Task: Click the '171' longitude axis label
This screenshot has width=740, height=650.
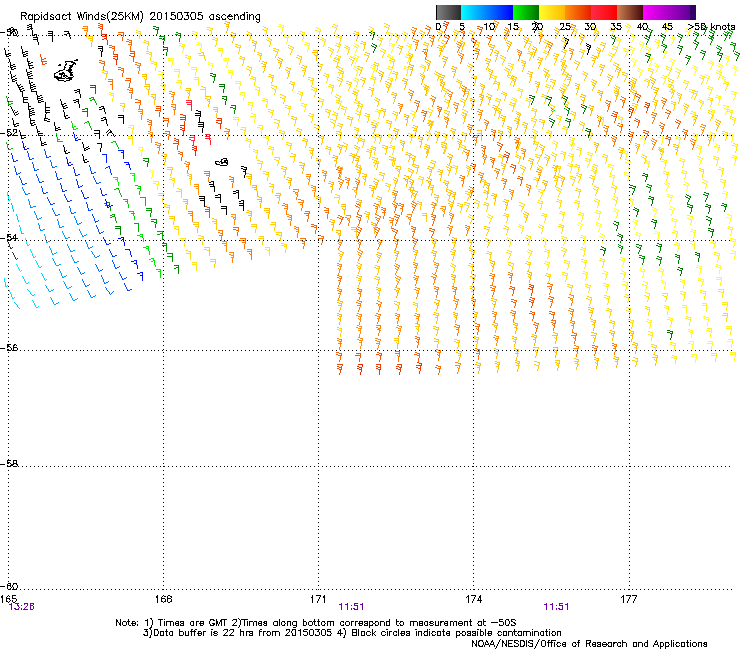Action: (318, 599)
